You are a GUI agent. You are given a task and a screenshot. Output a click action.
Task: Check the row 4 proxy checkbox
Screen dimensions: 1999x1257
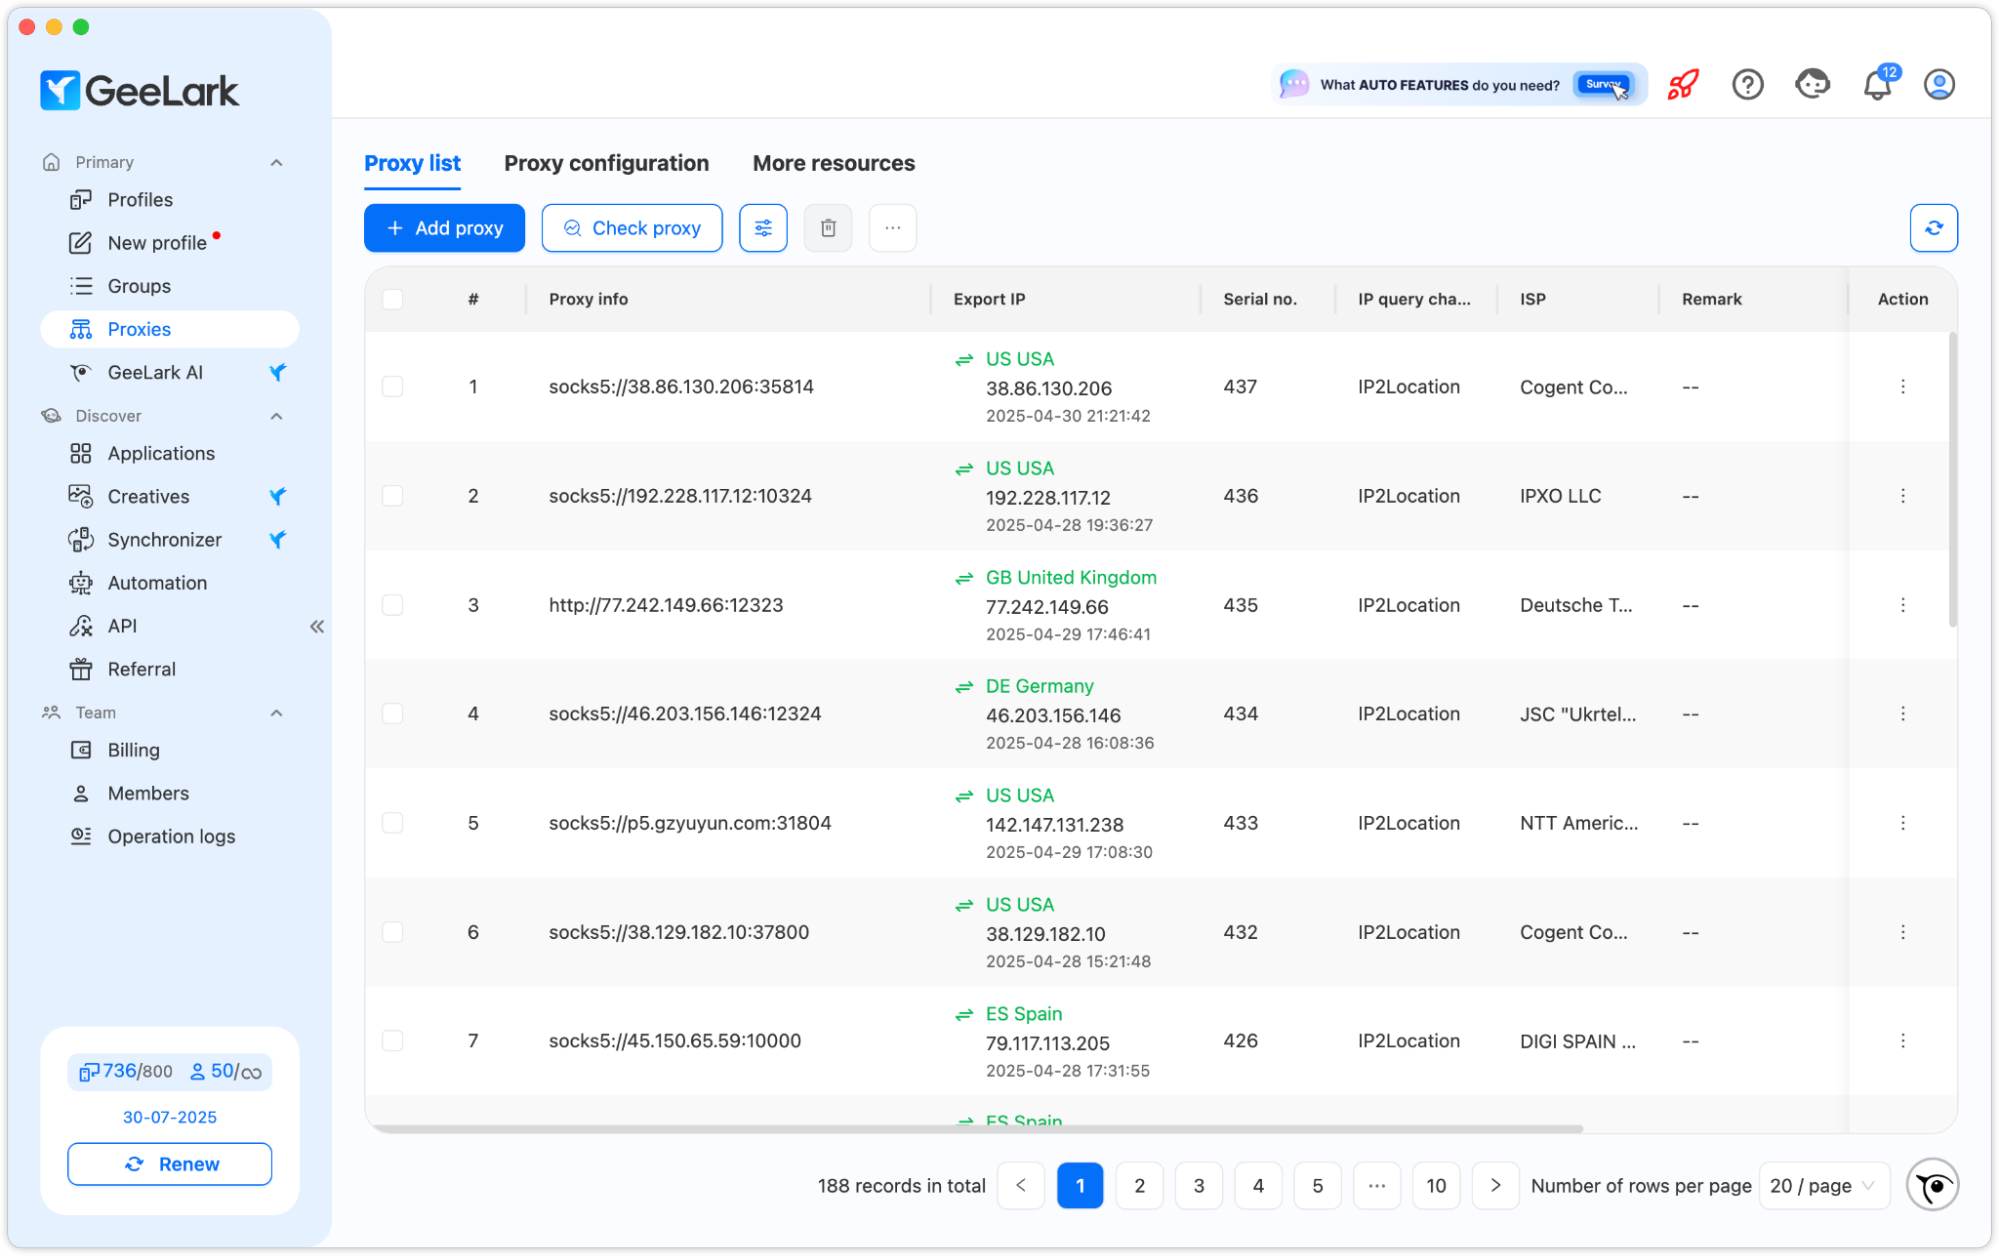[x=393, y=714]
